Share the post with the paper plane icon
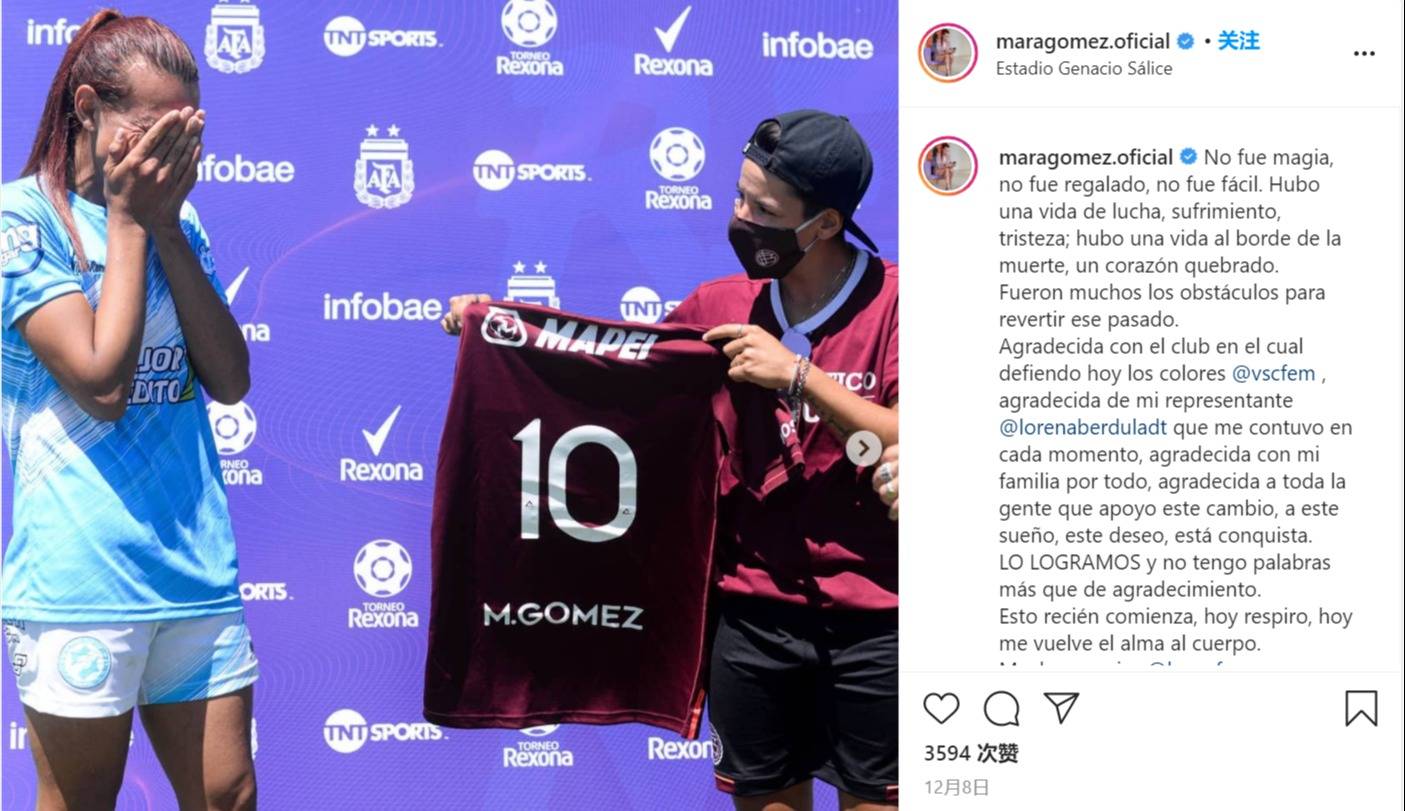 [x=1061, y=708]
